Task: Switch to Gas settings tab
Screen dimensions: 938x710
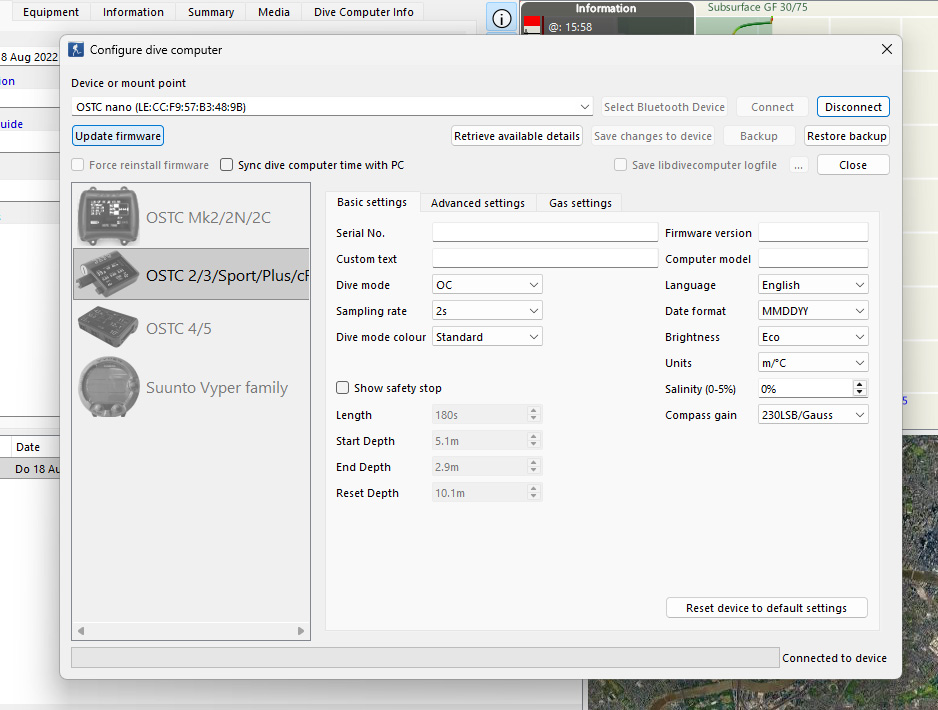Action: click(580, 203)
